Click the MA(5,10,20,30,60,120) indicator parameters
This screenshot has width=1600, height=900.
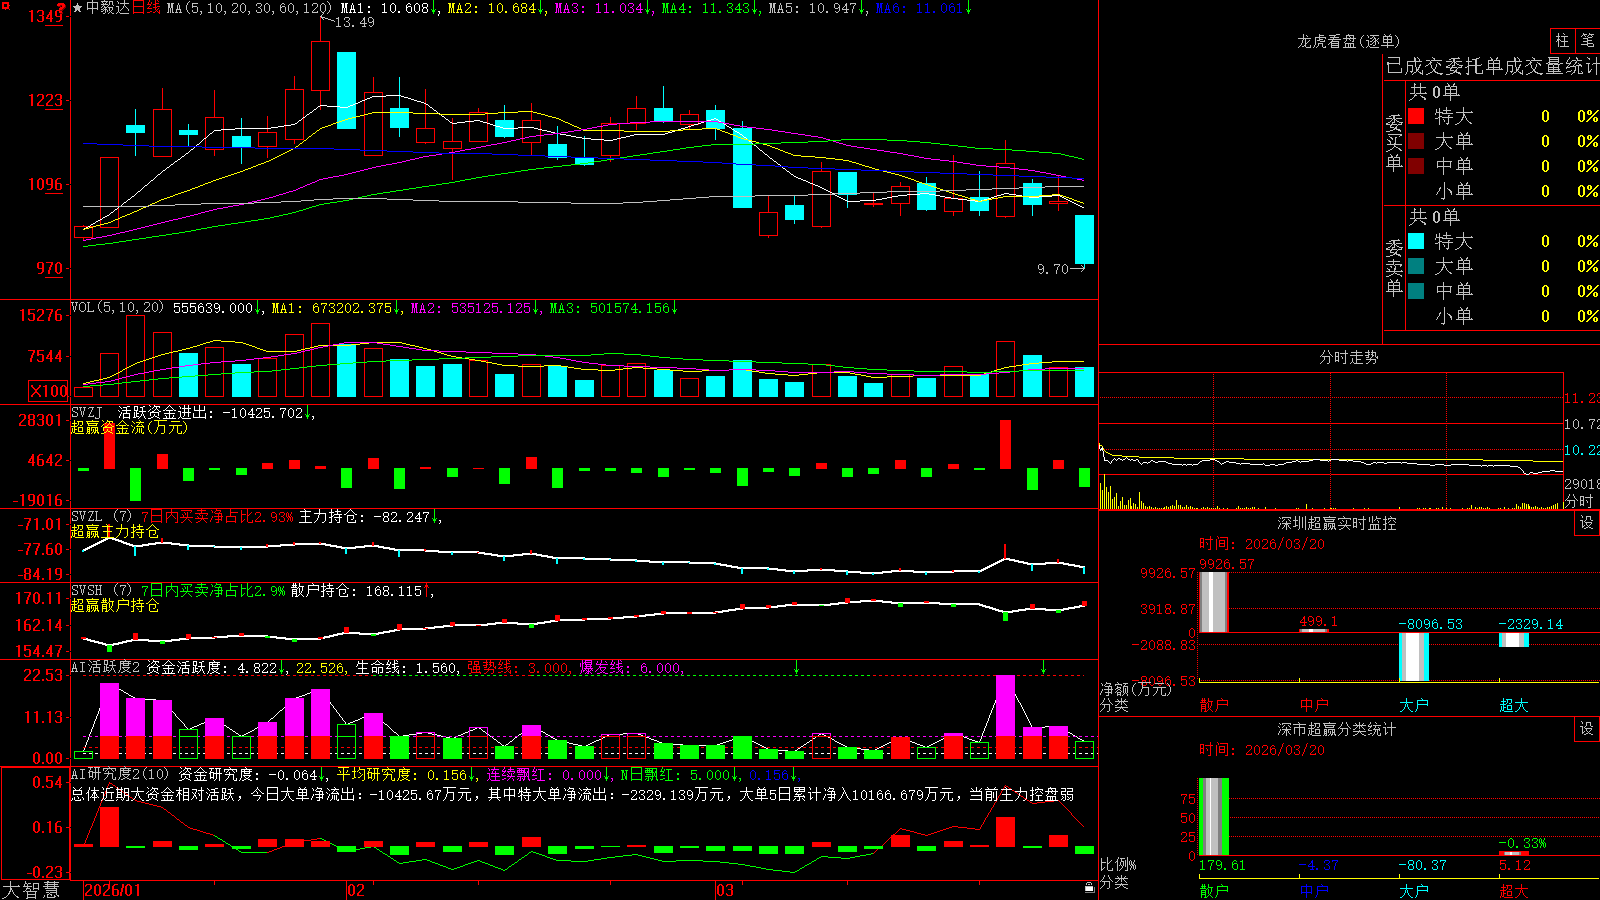coord(249,8)
